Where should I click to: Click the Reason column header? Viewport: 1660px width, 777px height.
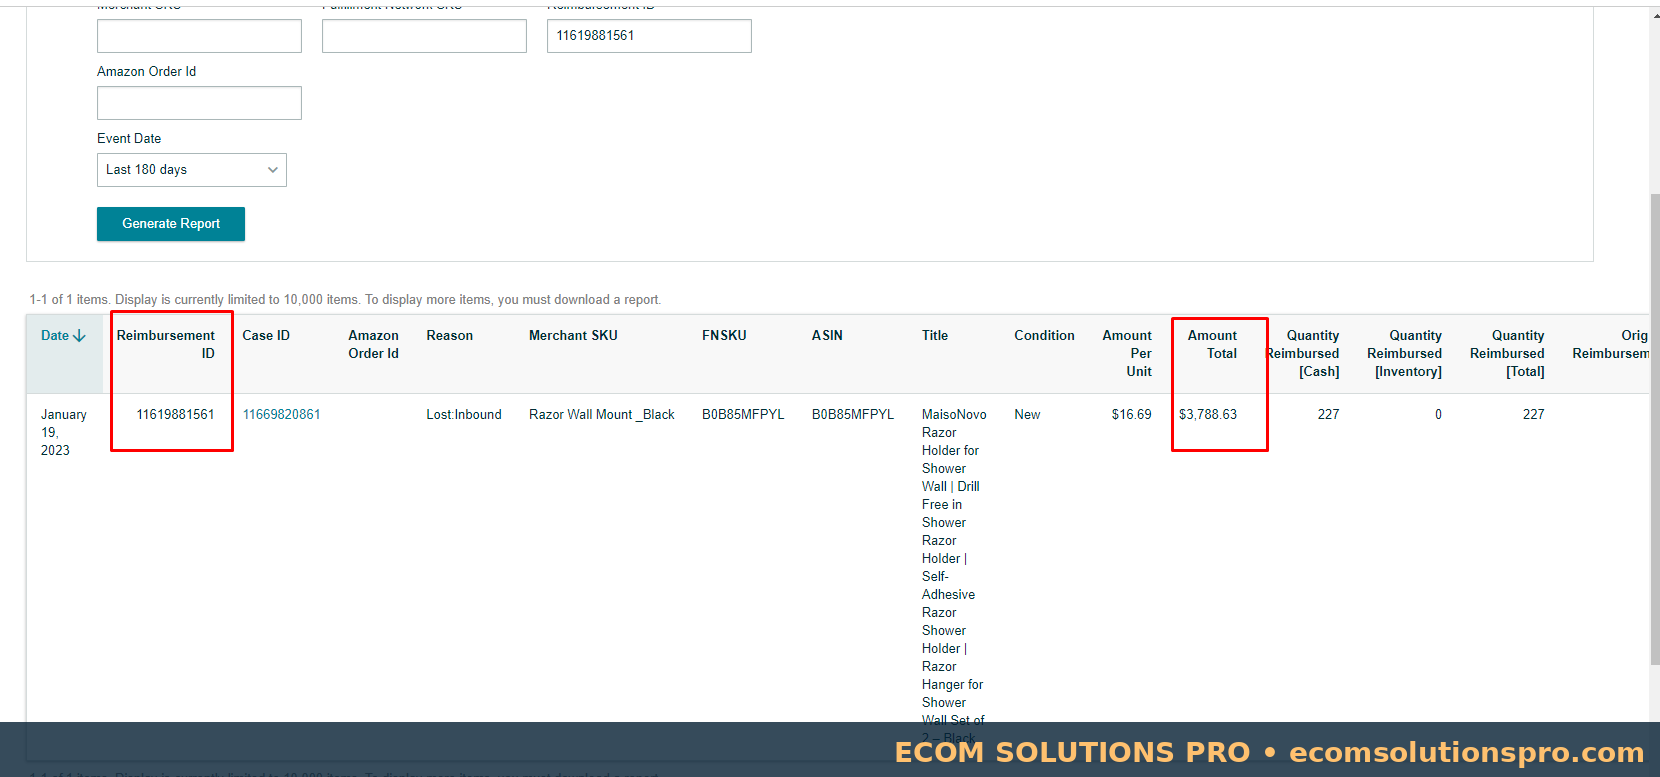pyautogui.click(x=449, y=336)
